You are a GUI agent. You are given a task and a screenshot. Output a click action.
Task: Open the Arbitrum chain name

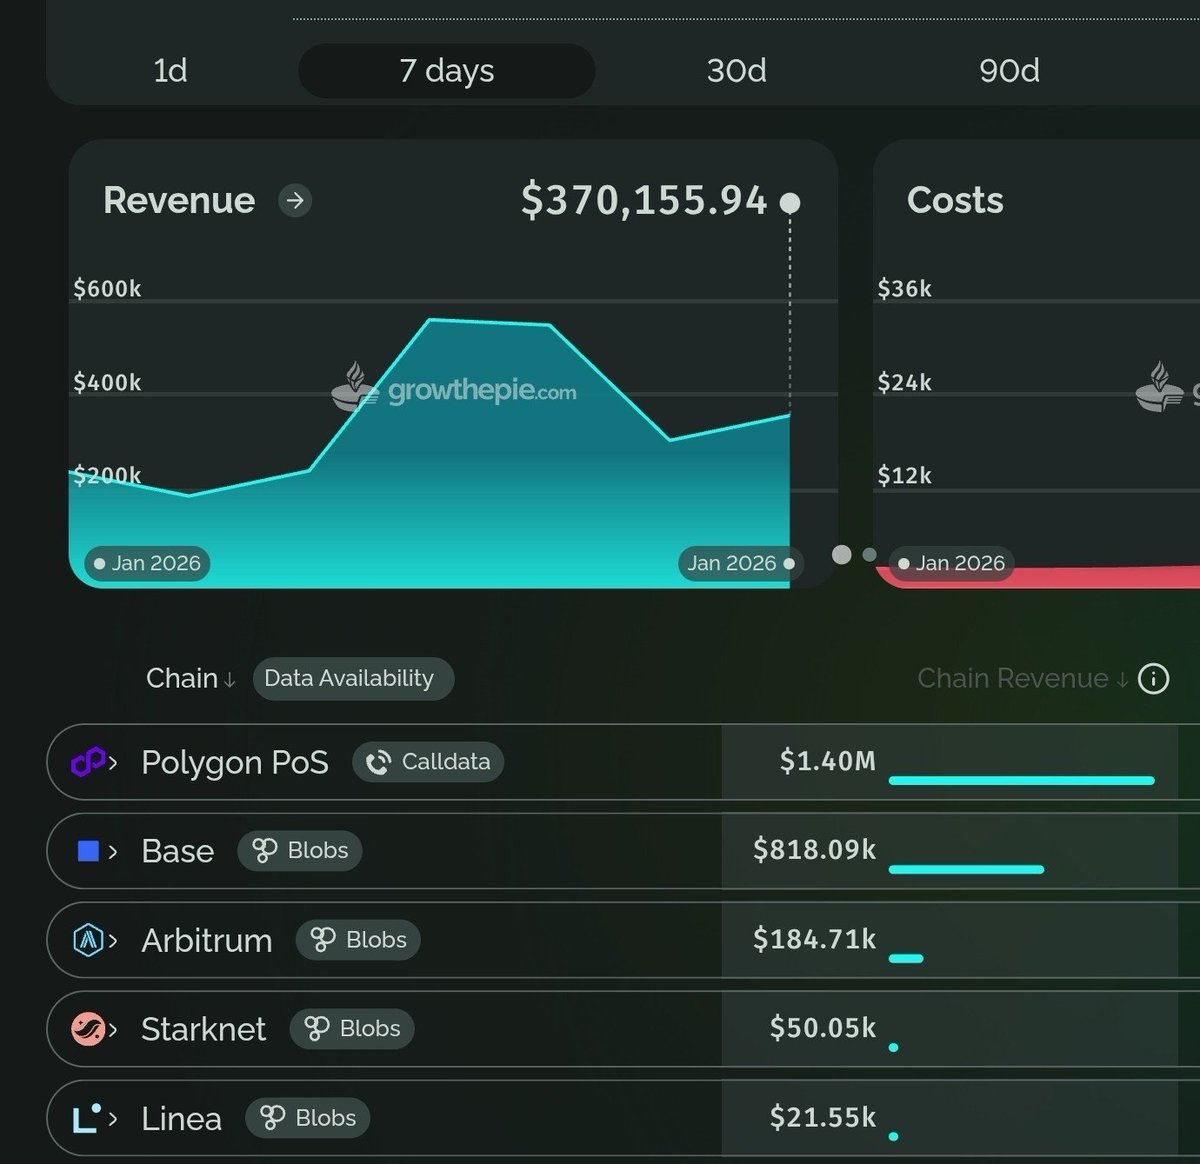(x=207, y=941)
